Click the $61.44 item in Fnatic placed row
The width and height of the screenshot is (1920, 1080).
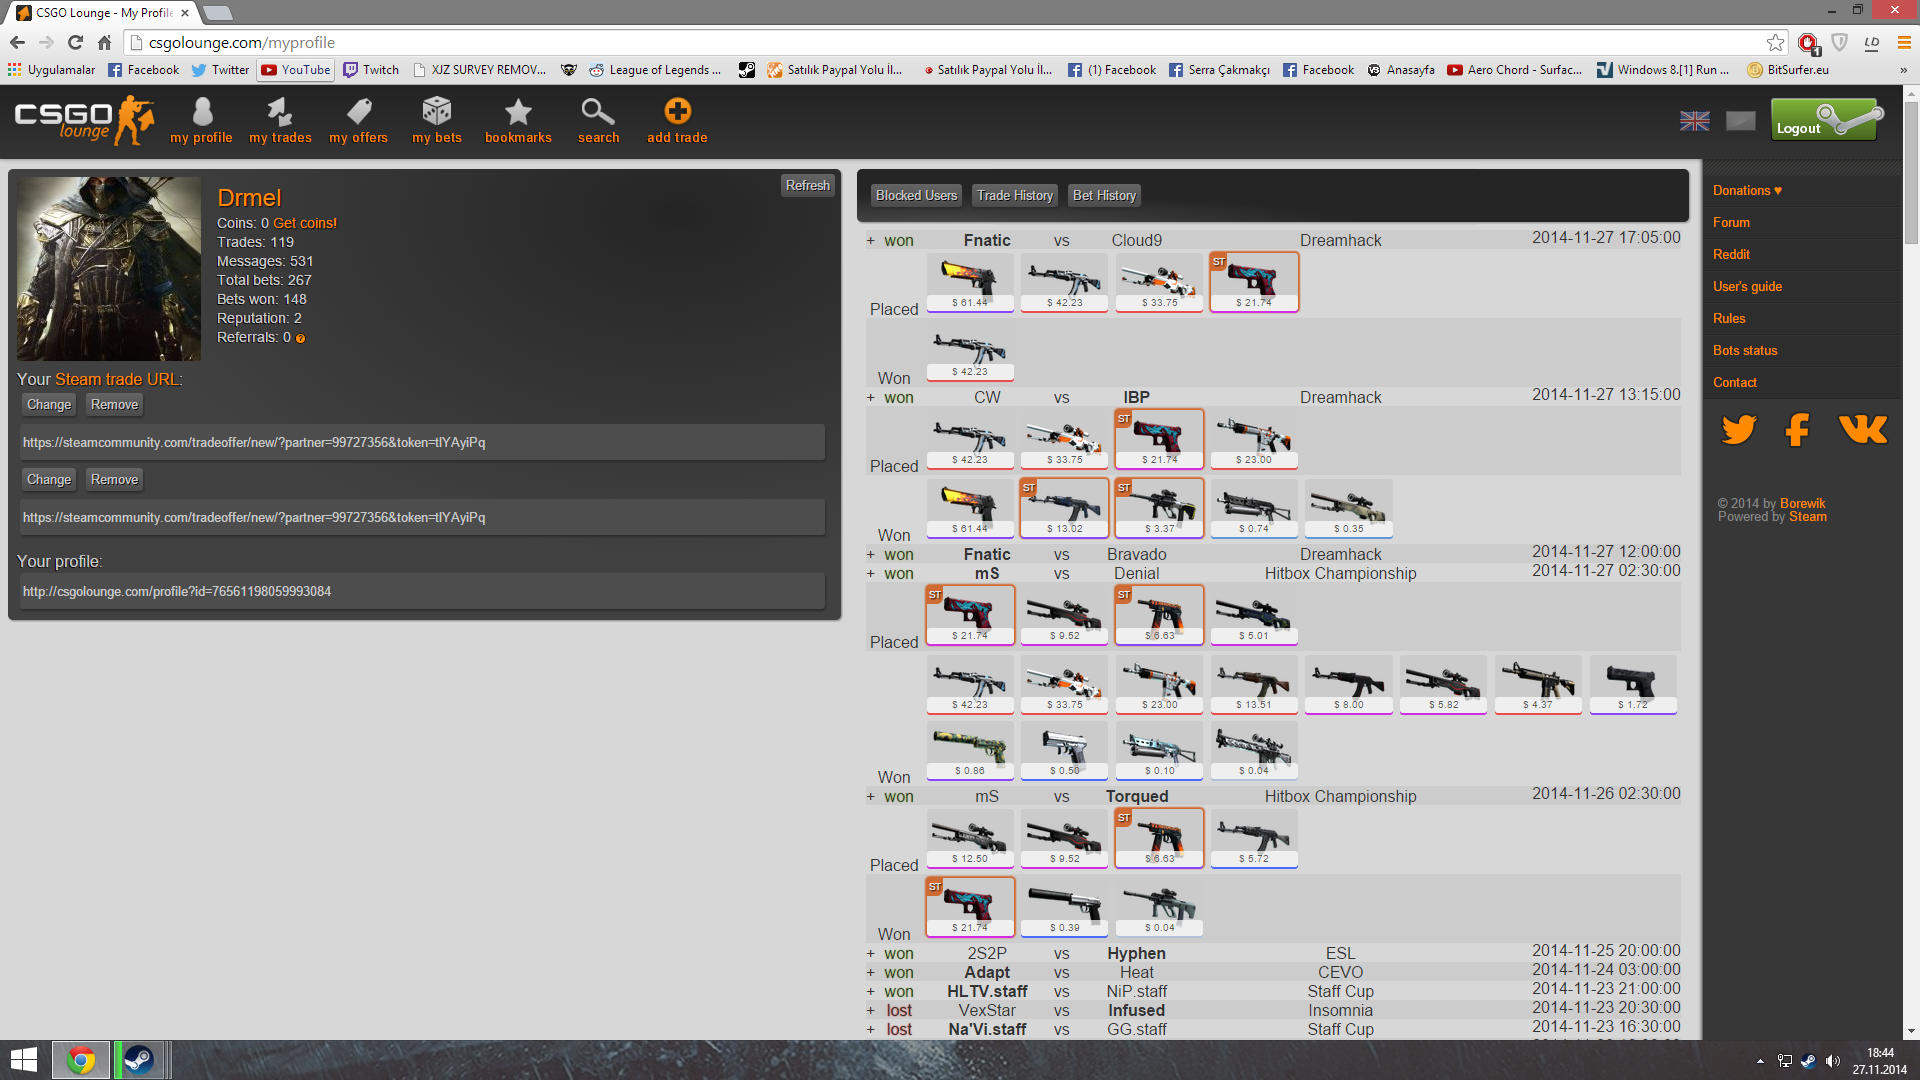tap(970, 282)
